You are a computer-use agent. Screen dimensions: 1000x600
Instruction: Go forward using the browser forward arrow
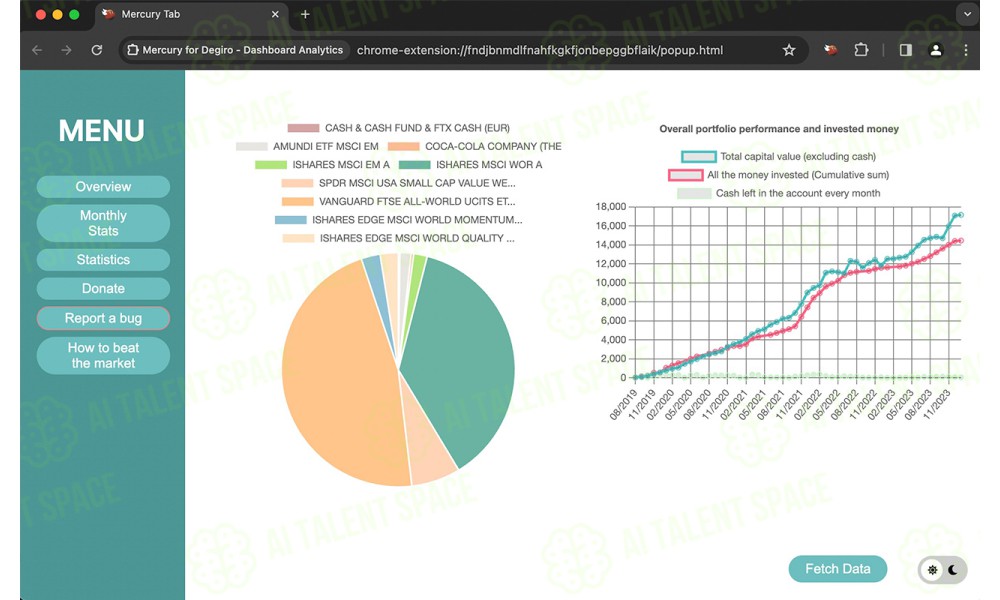66,50
